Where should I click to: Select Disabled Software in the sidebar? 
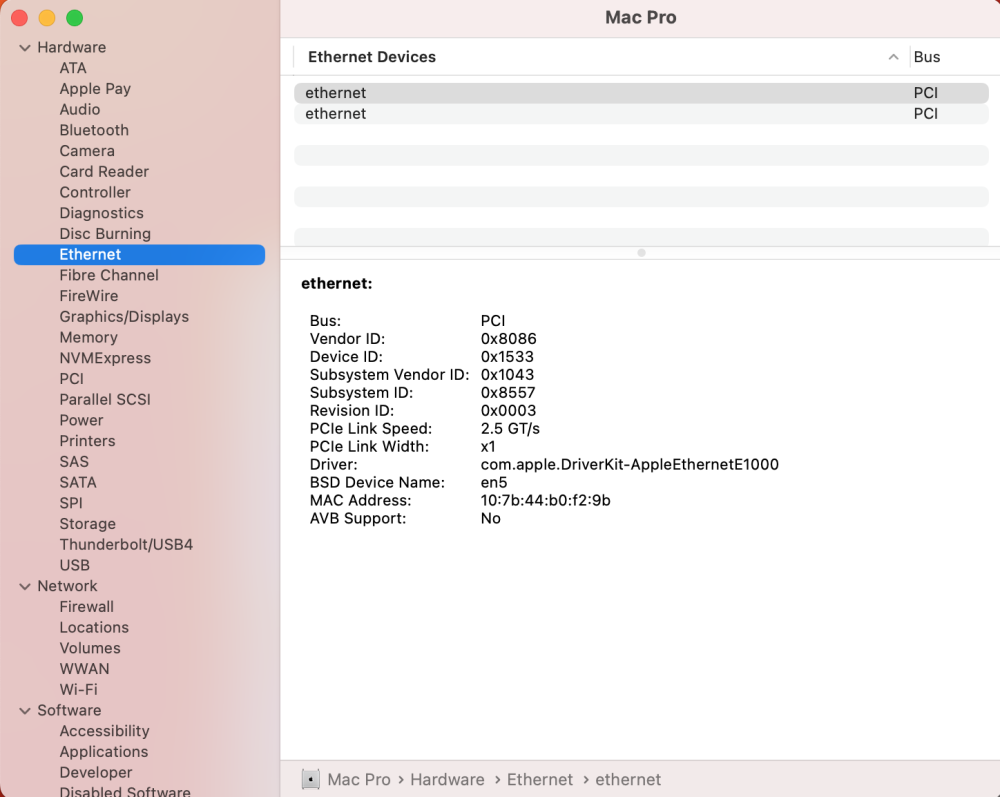click(125, 791)
